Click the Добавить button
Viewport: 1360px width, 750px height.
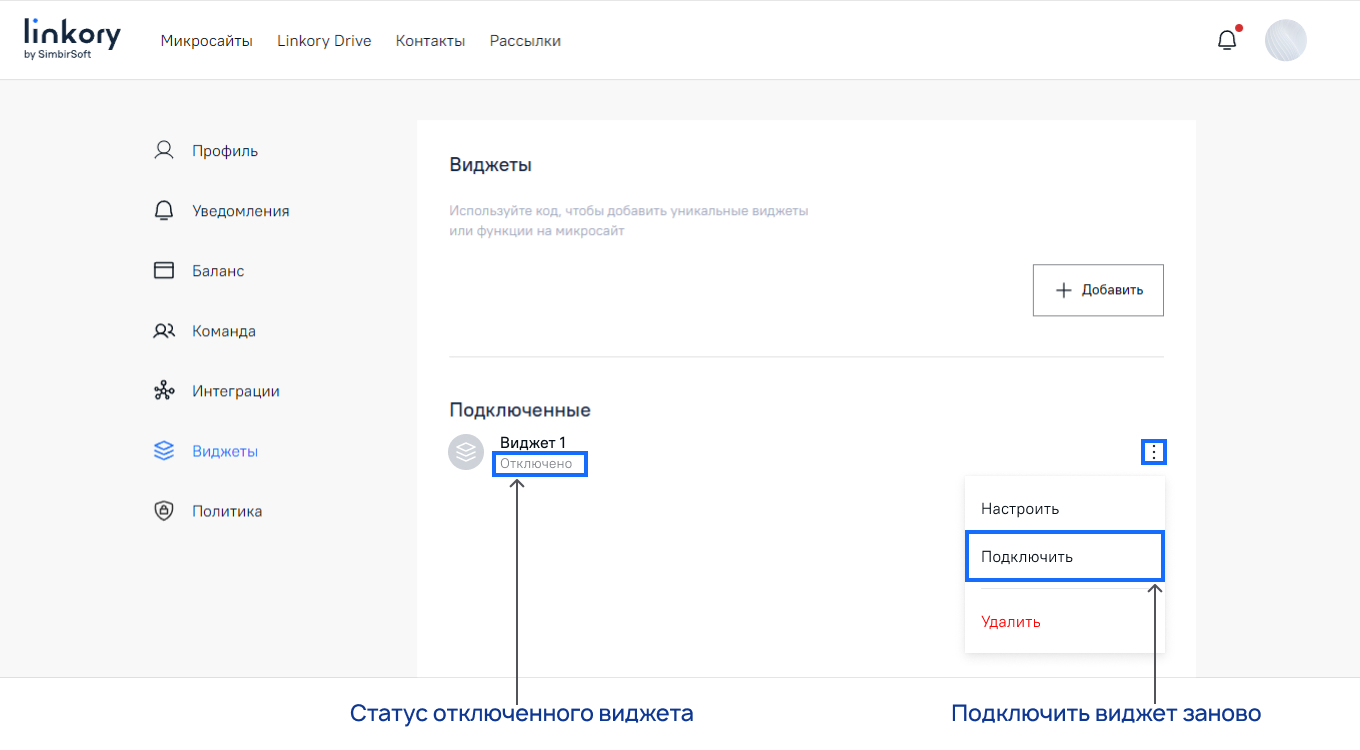(x=1098, y=289)
